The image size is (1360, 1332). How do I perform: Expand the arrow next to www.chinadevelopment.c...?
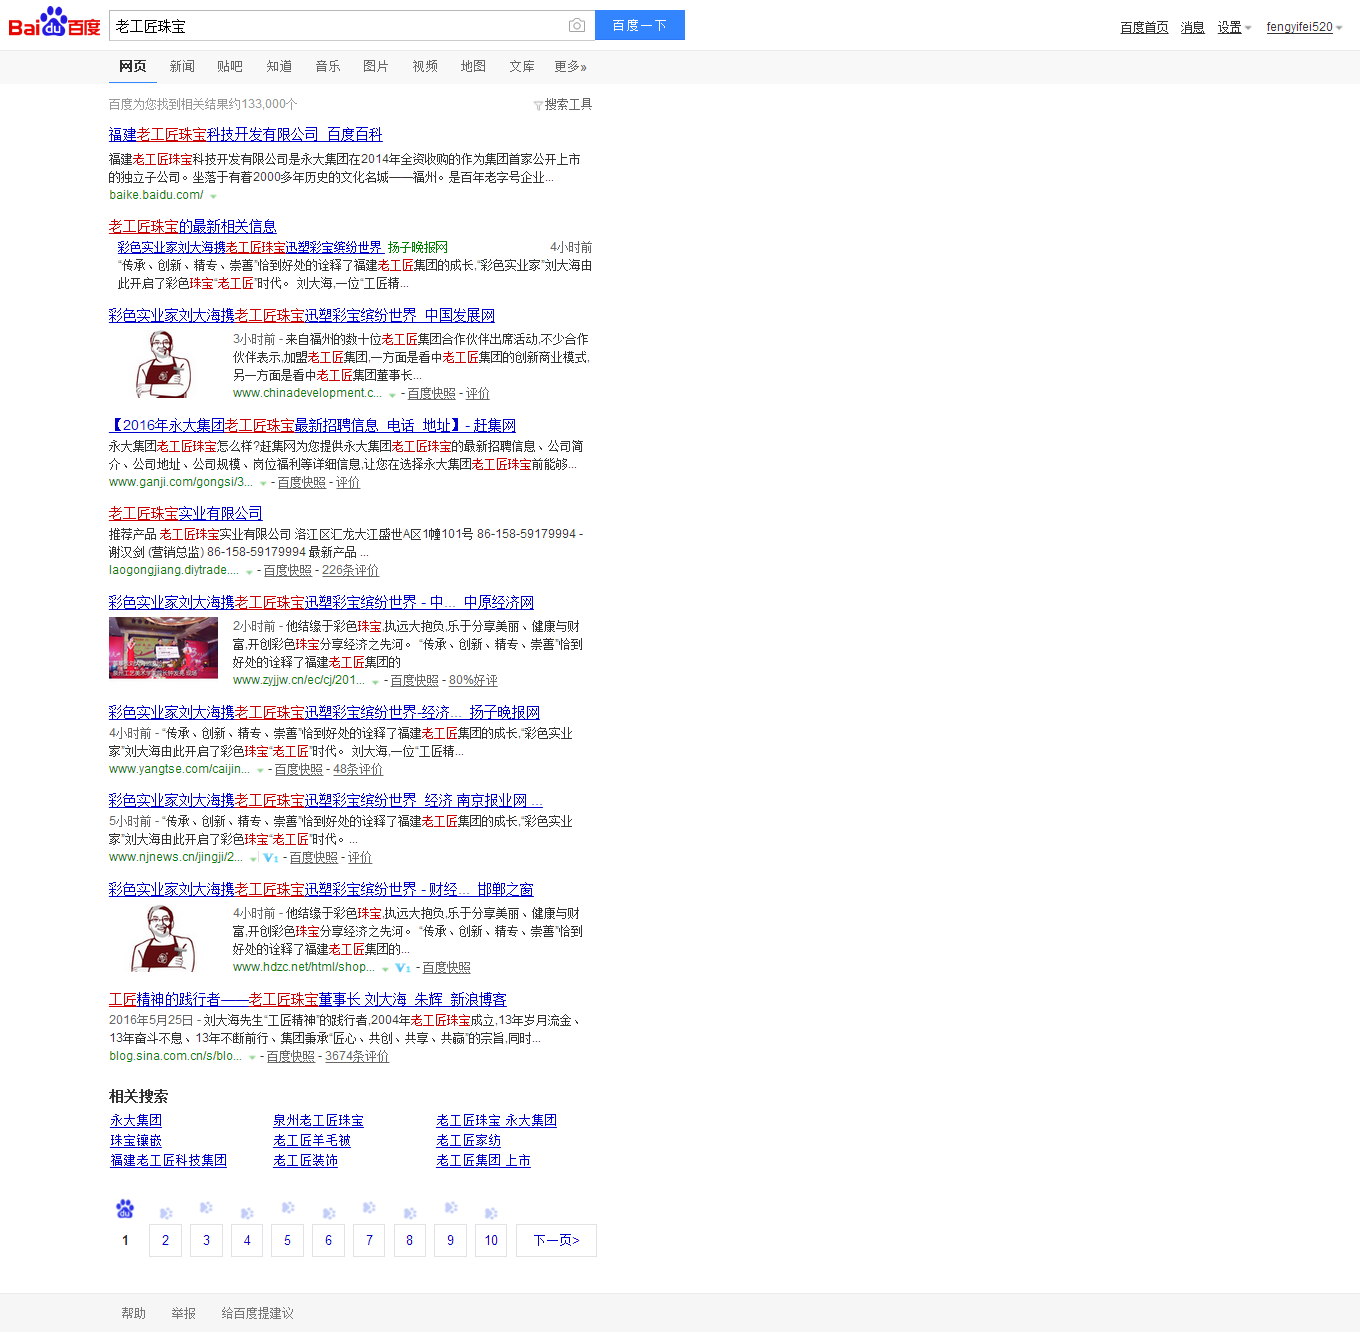(392, 395)
